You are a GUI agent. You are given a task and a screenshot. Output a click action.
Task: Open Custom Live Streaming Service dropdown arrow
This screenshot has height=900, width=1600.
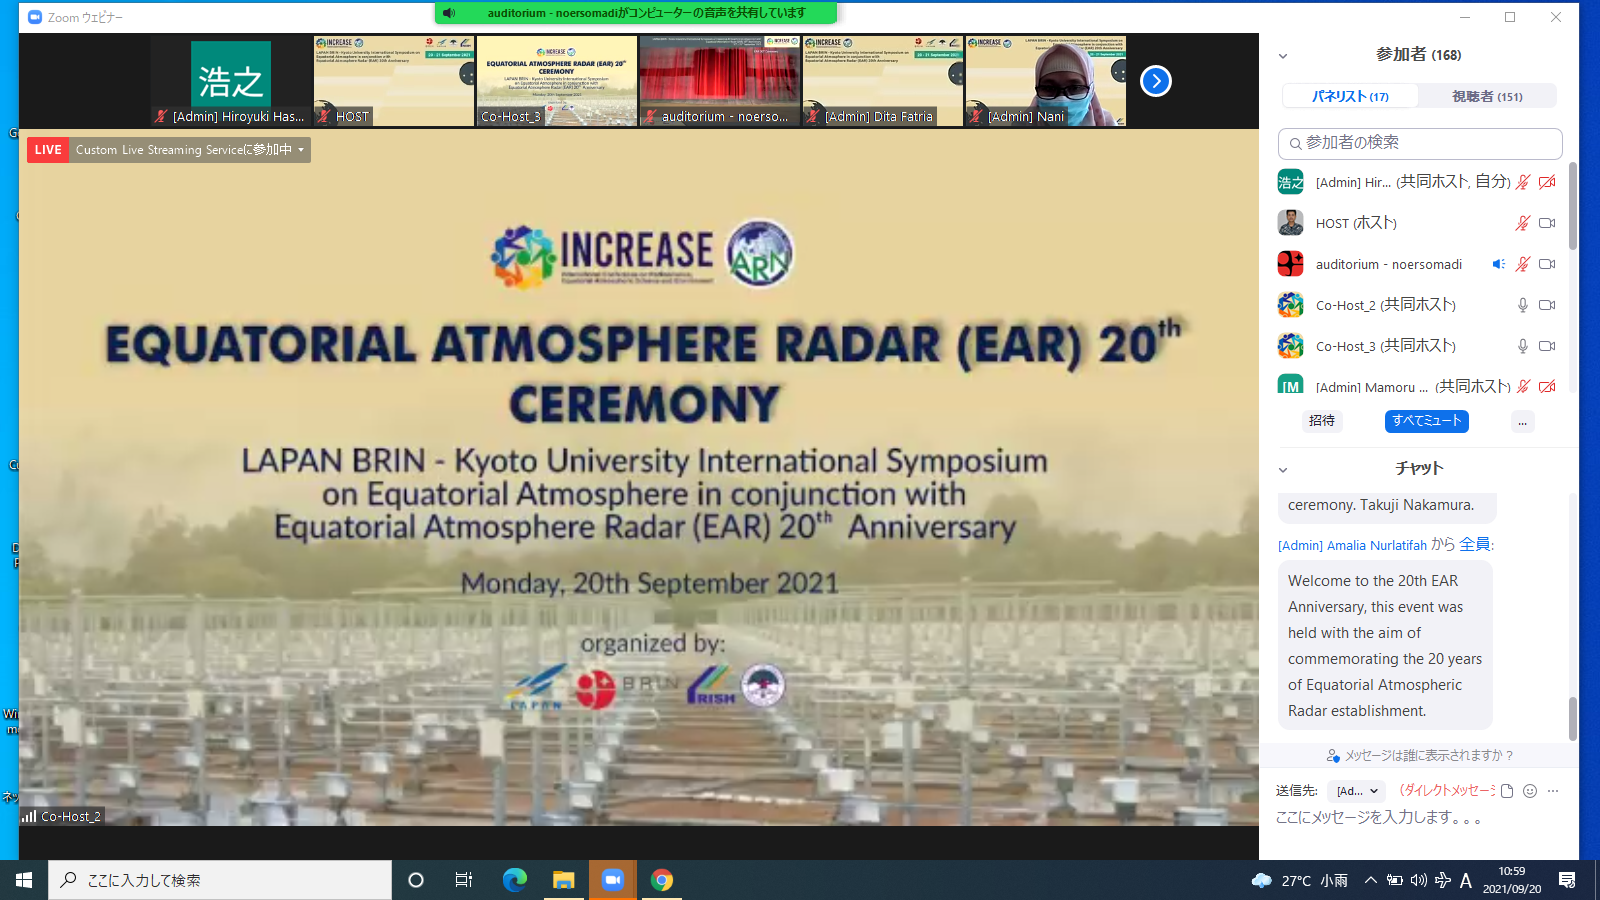(x=301, y=150)
